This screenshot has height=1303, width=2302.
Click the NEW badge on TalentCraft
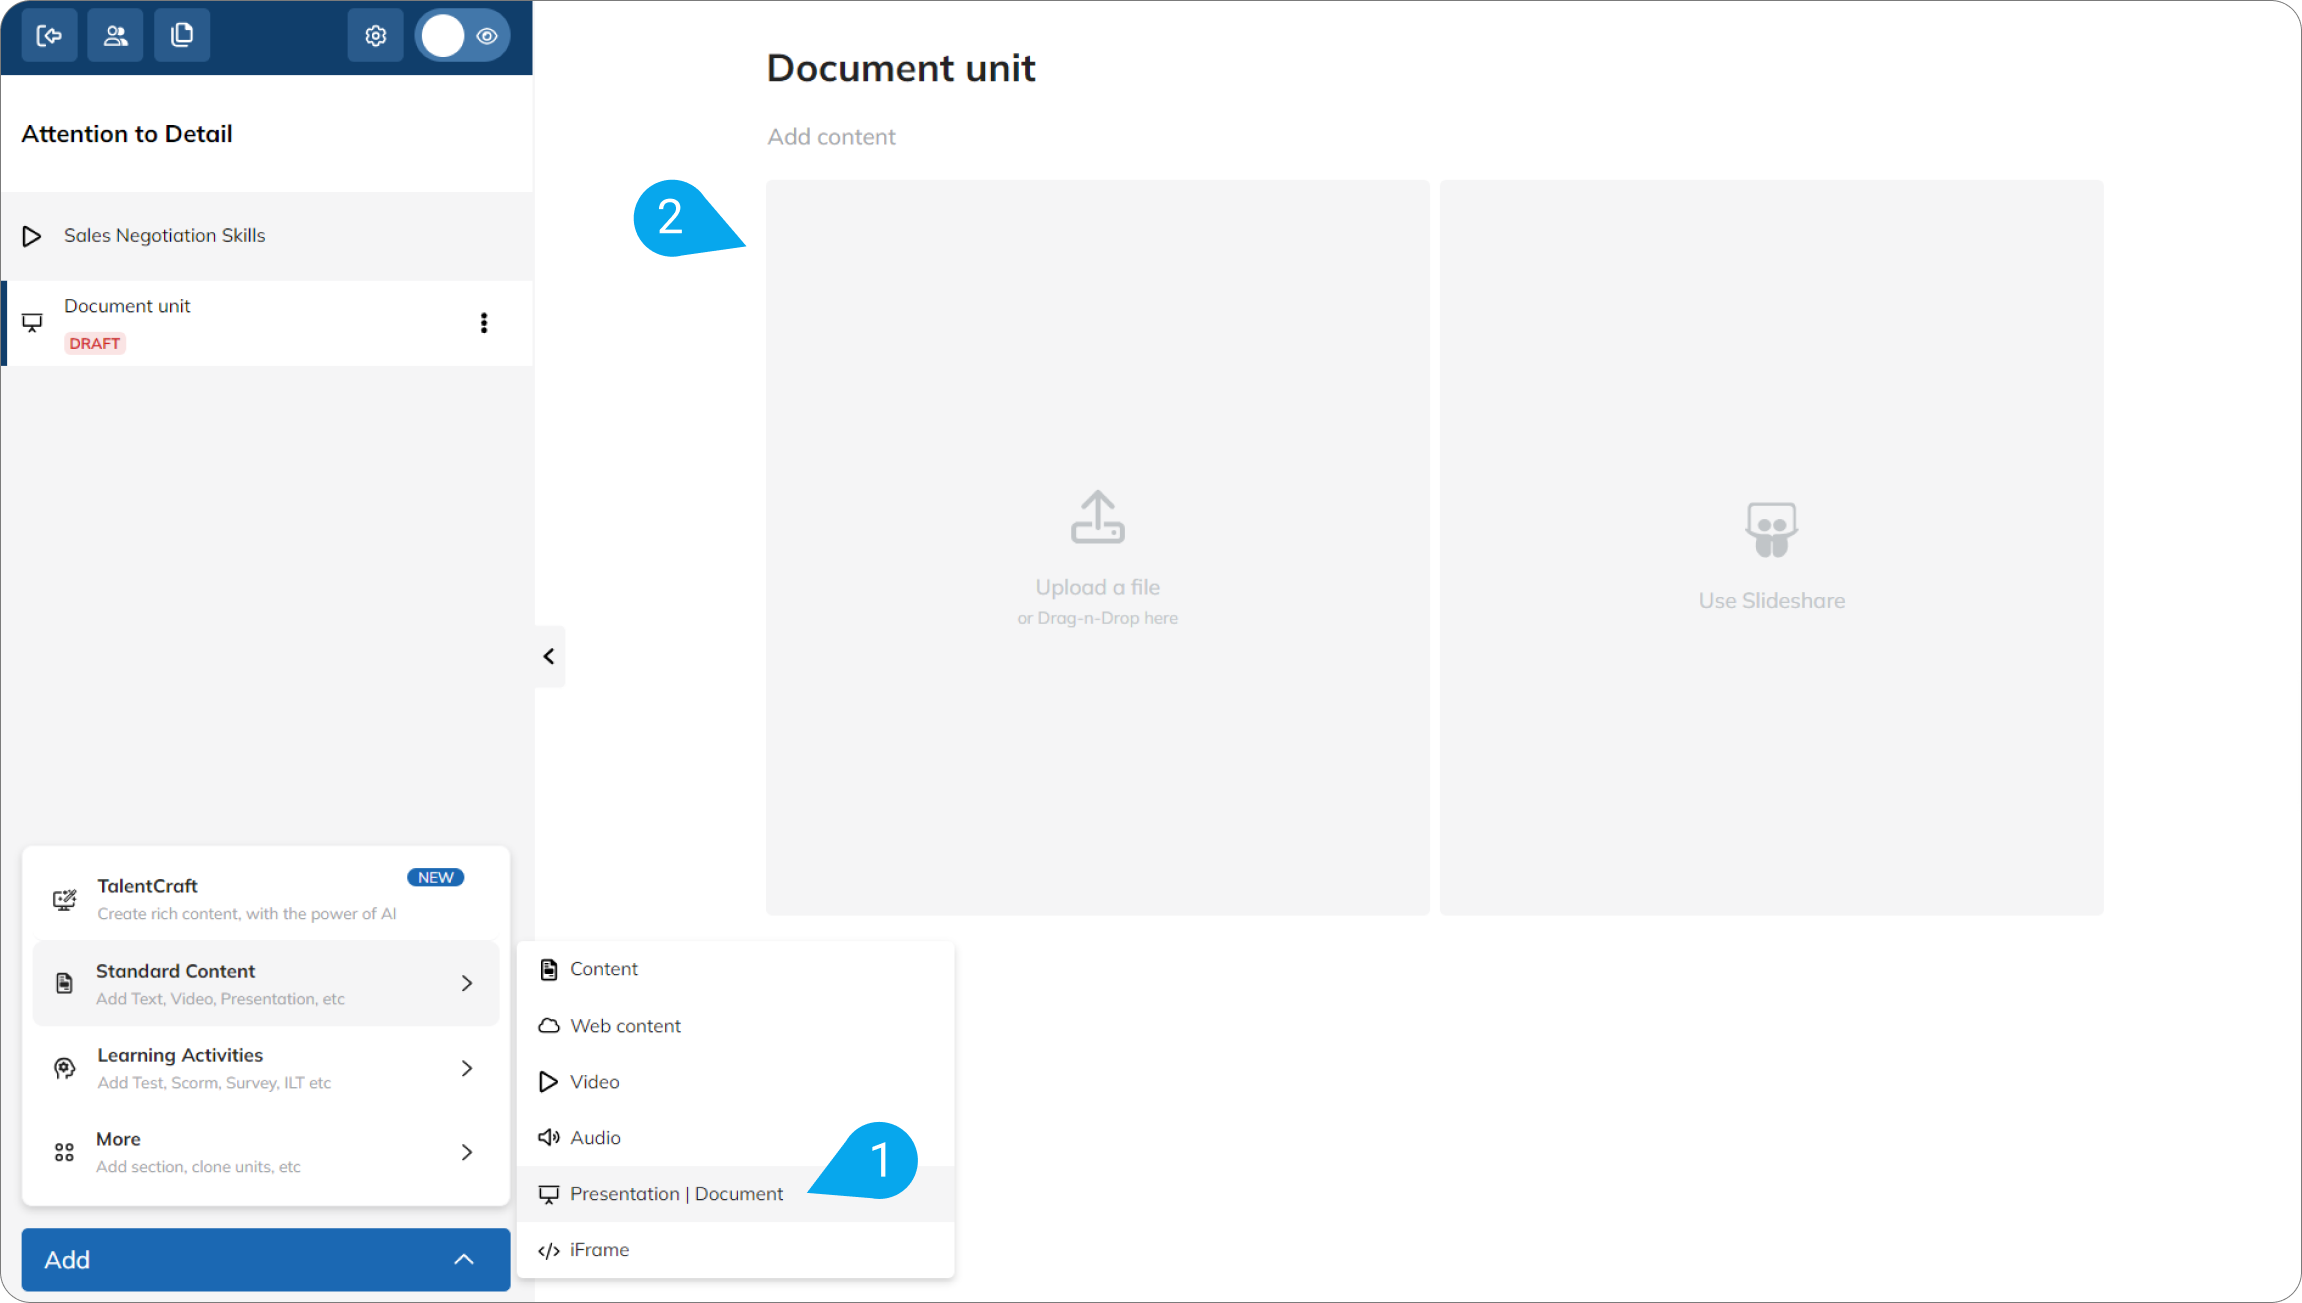click(x=435, y=877)
